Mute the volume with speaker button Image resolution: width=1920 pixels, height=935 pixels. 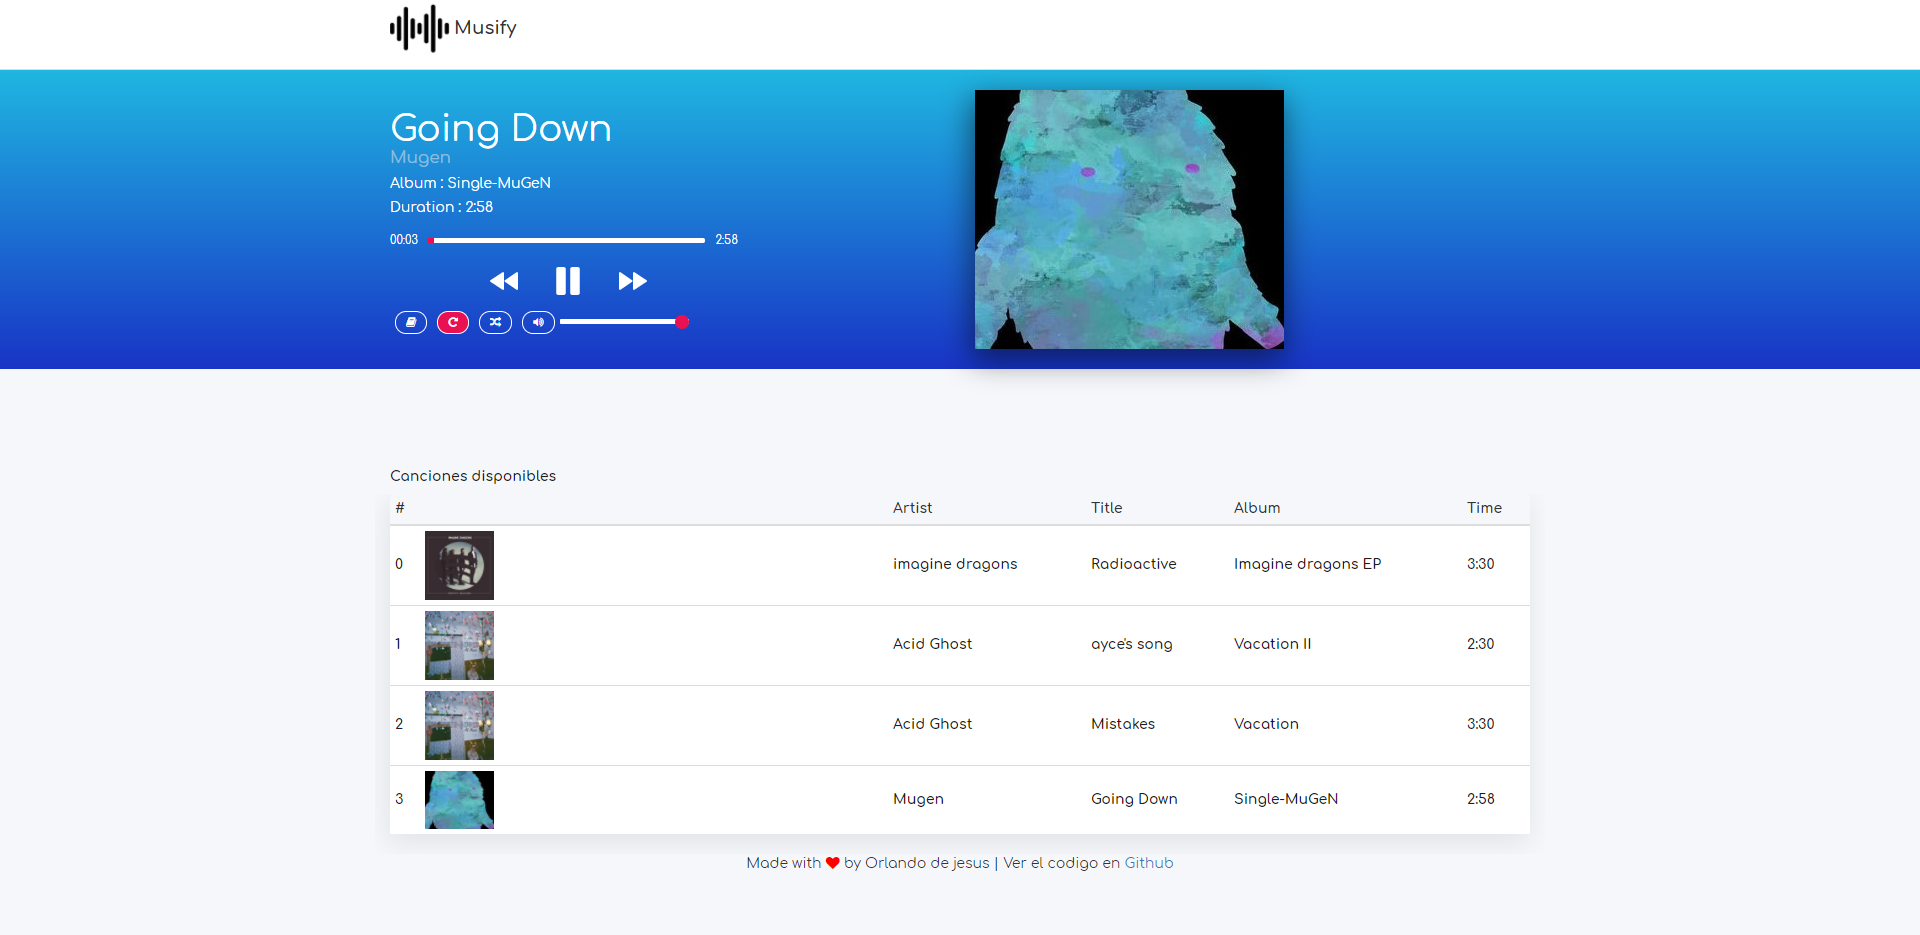tap(538, 322)
